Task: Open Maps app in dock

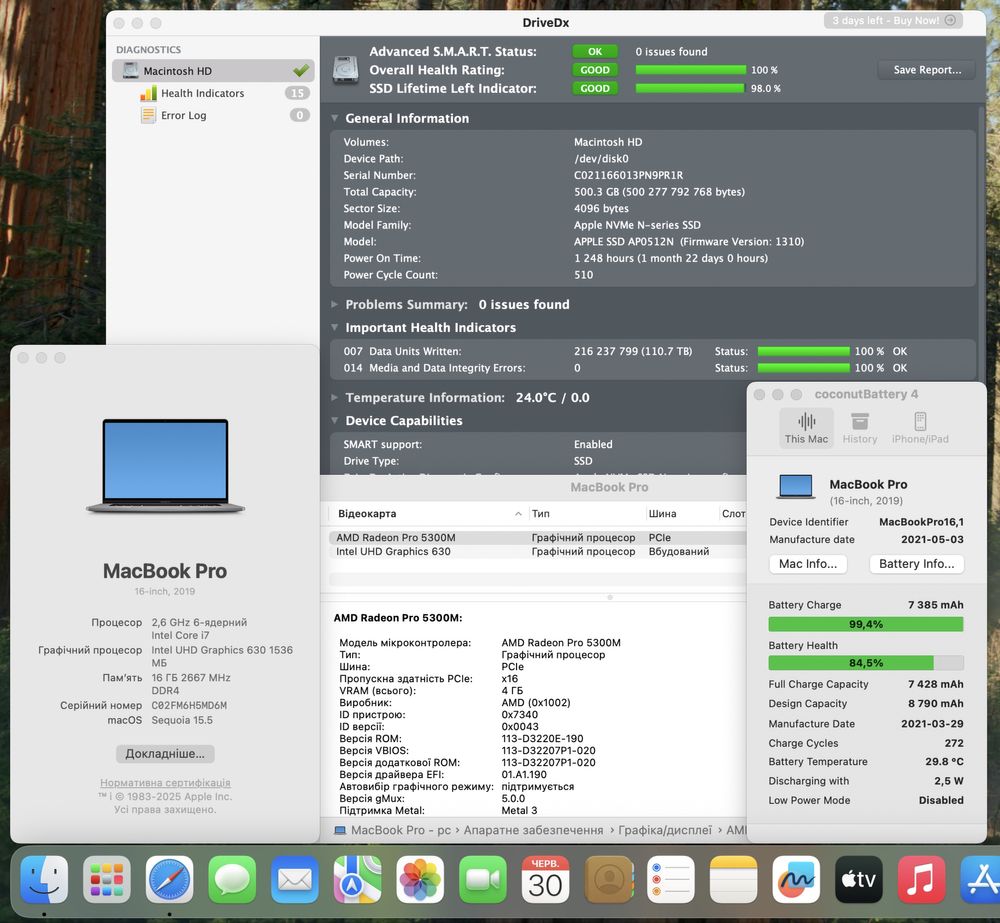Action: [357, 880]
